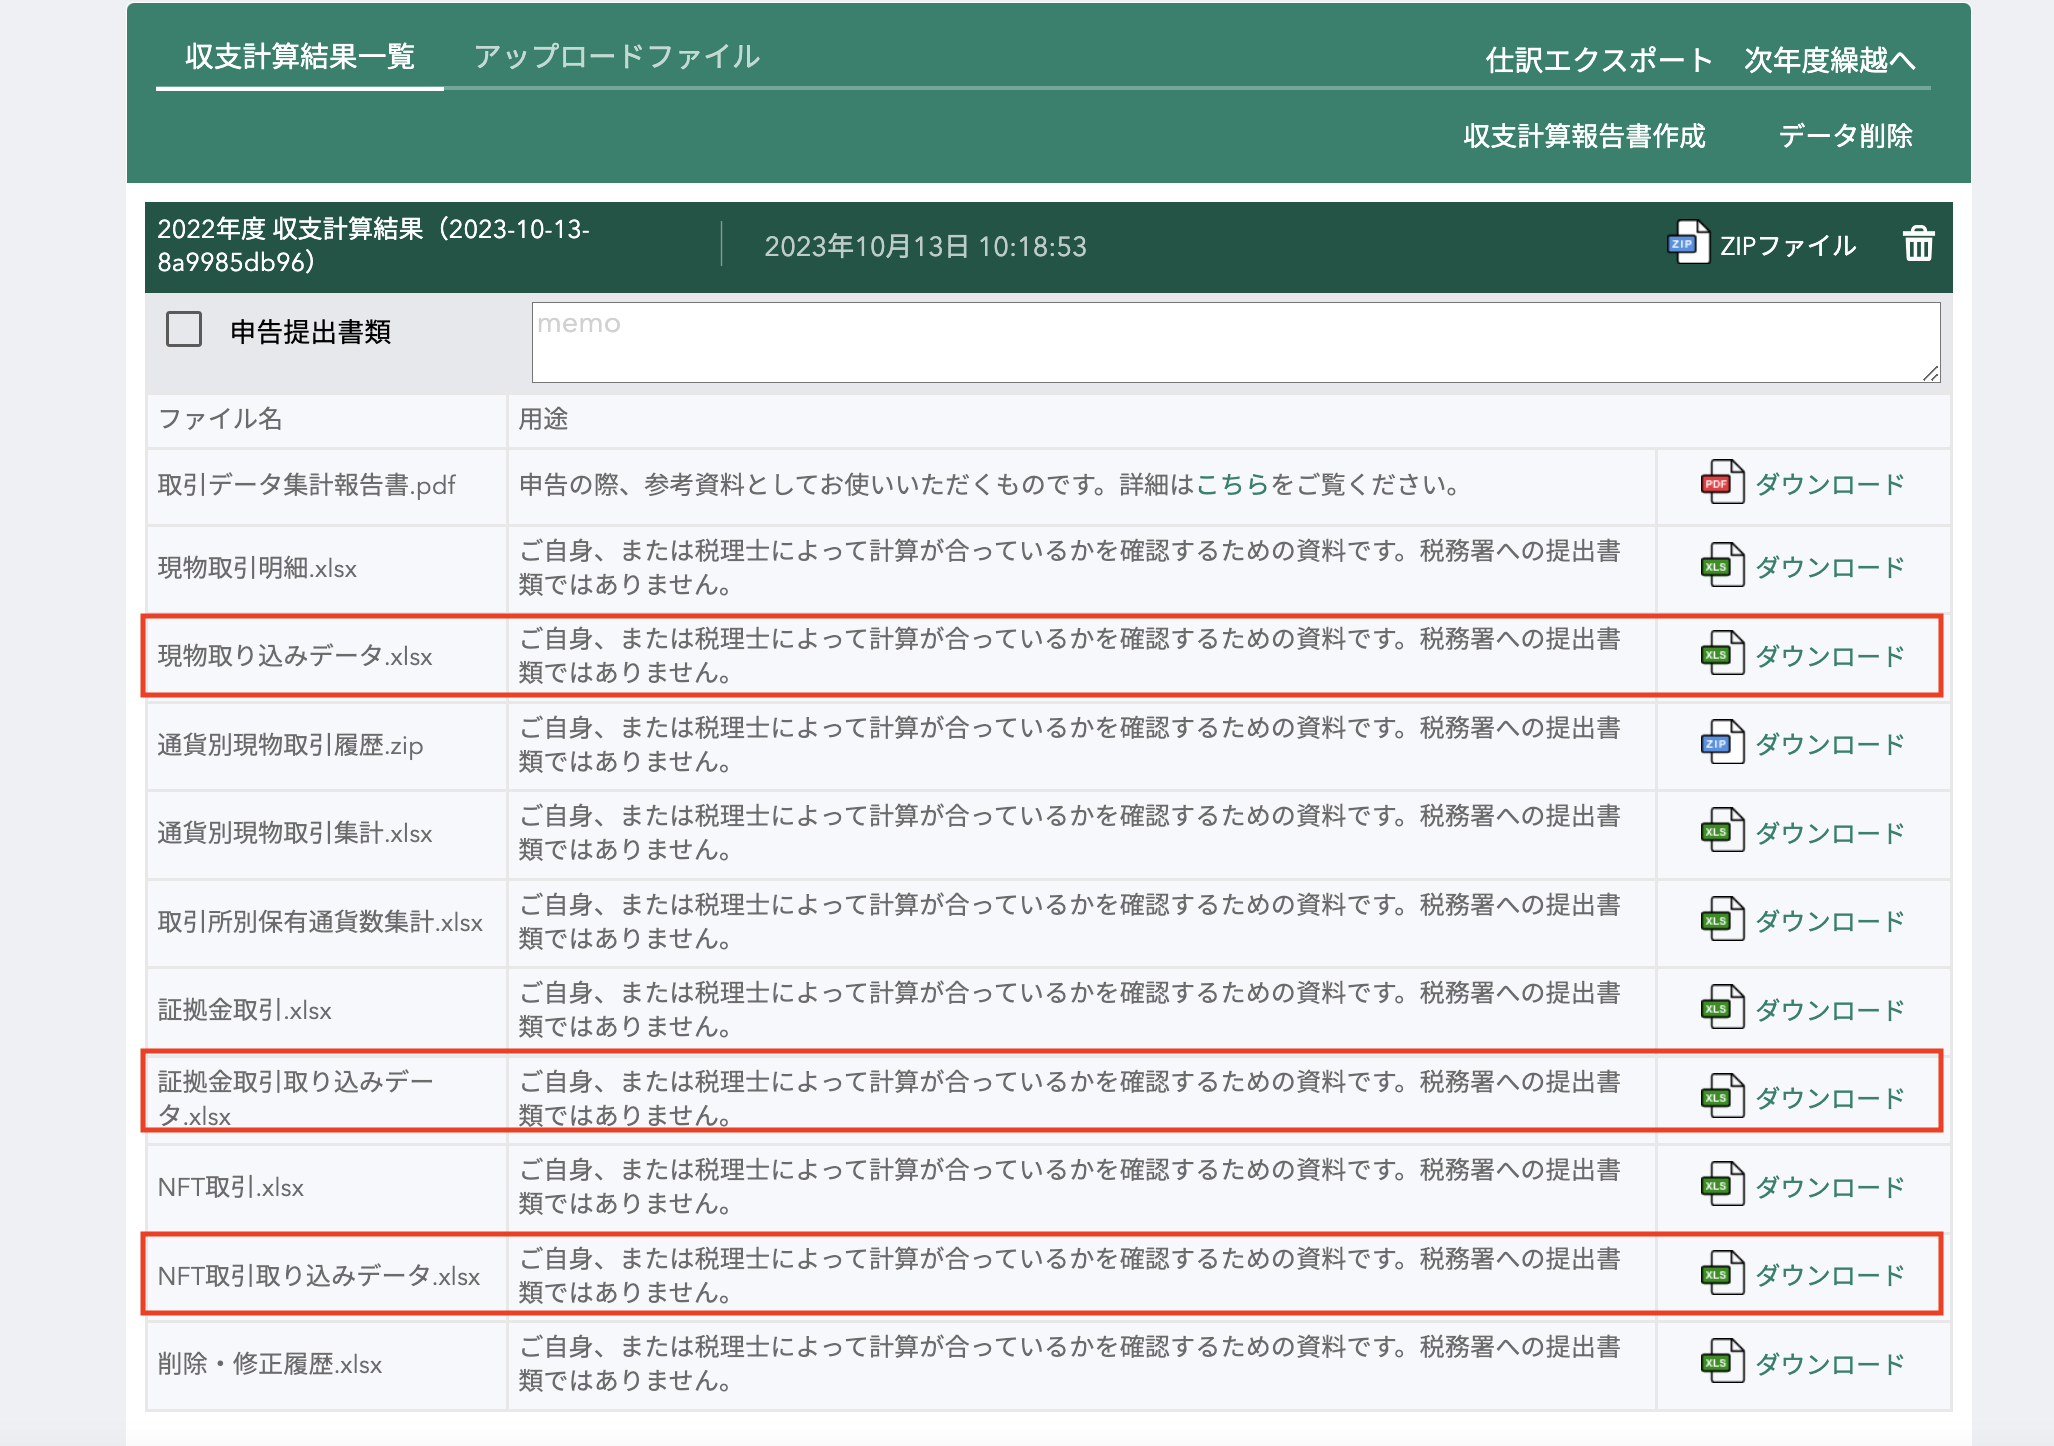Click データ削除 in the header

click(x=1845, y=136)
